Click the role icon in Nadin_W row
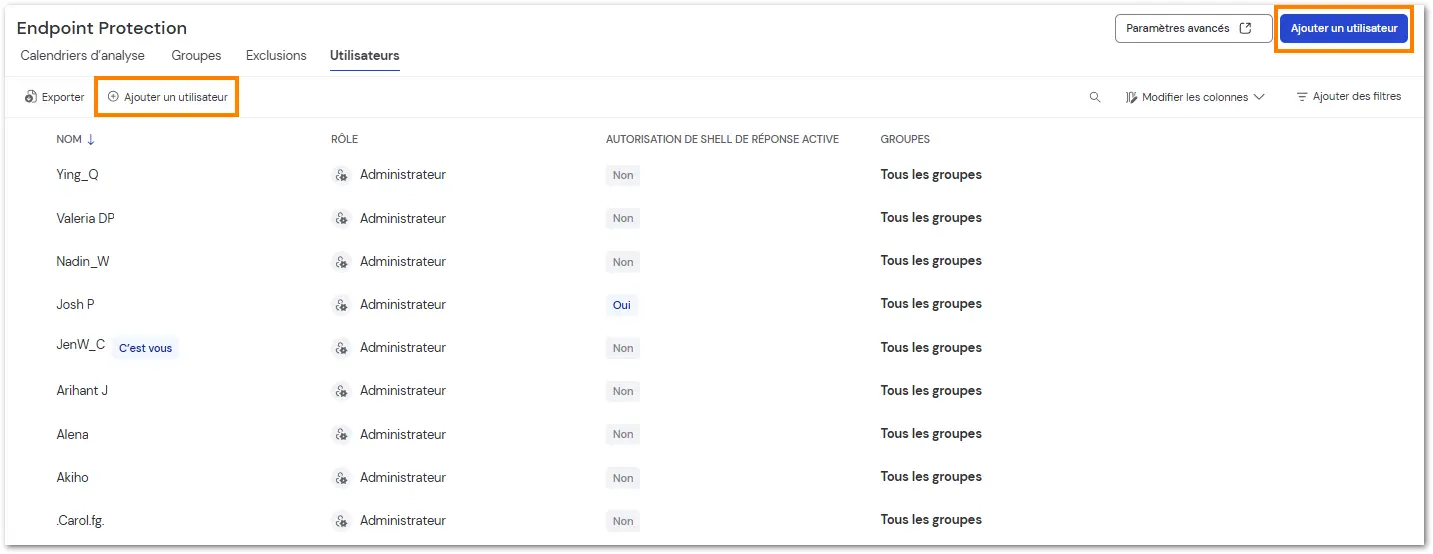Image resolution: width=1433 pixels, height=554 pixels. 341,261
